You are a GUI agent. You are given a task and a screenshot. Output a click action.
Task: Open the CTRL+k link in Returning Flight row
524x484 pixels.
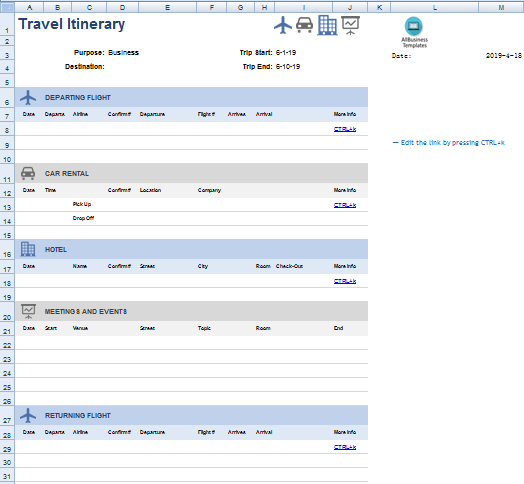pyautogui.click(x=345, y=447)
